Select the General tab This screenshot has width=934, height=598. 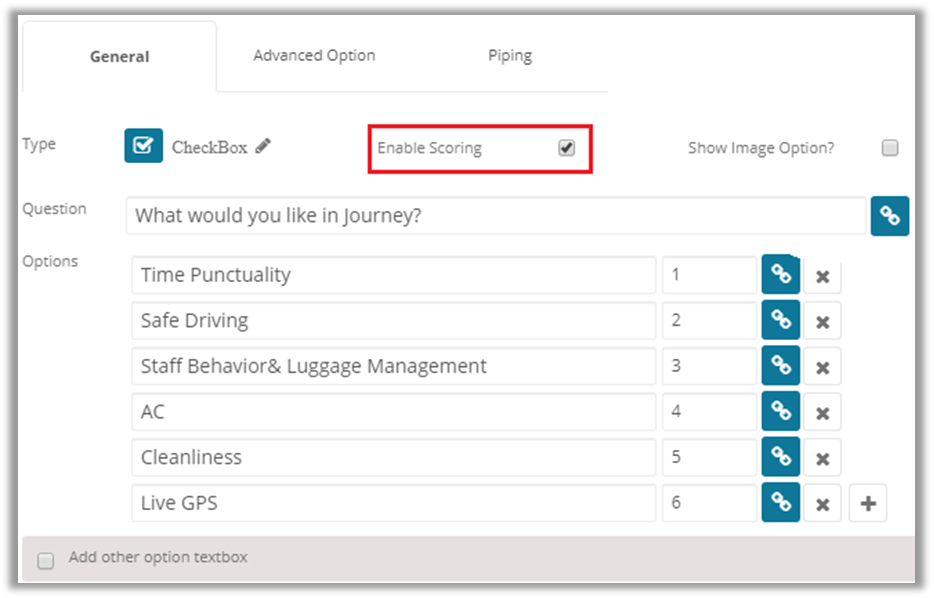click(119, 57)
